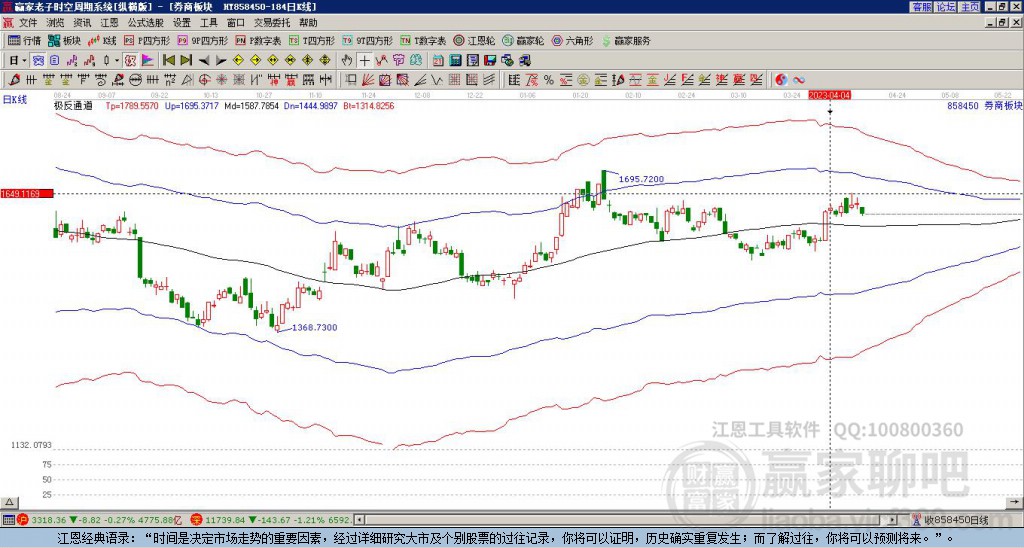Open the 9P四方形 tool
This screenshot has height=548, width=1024.
202,40
